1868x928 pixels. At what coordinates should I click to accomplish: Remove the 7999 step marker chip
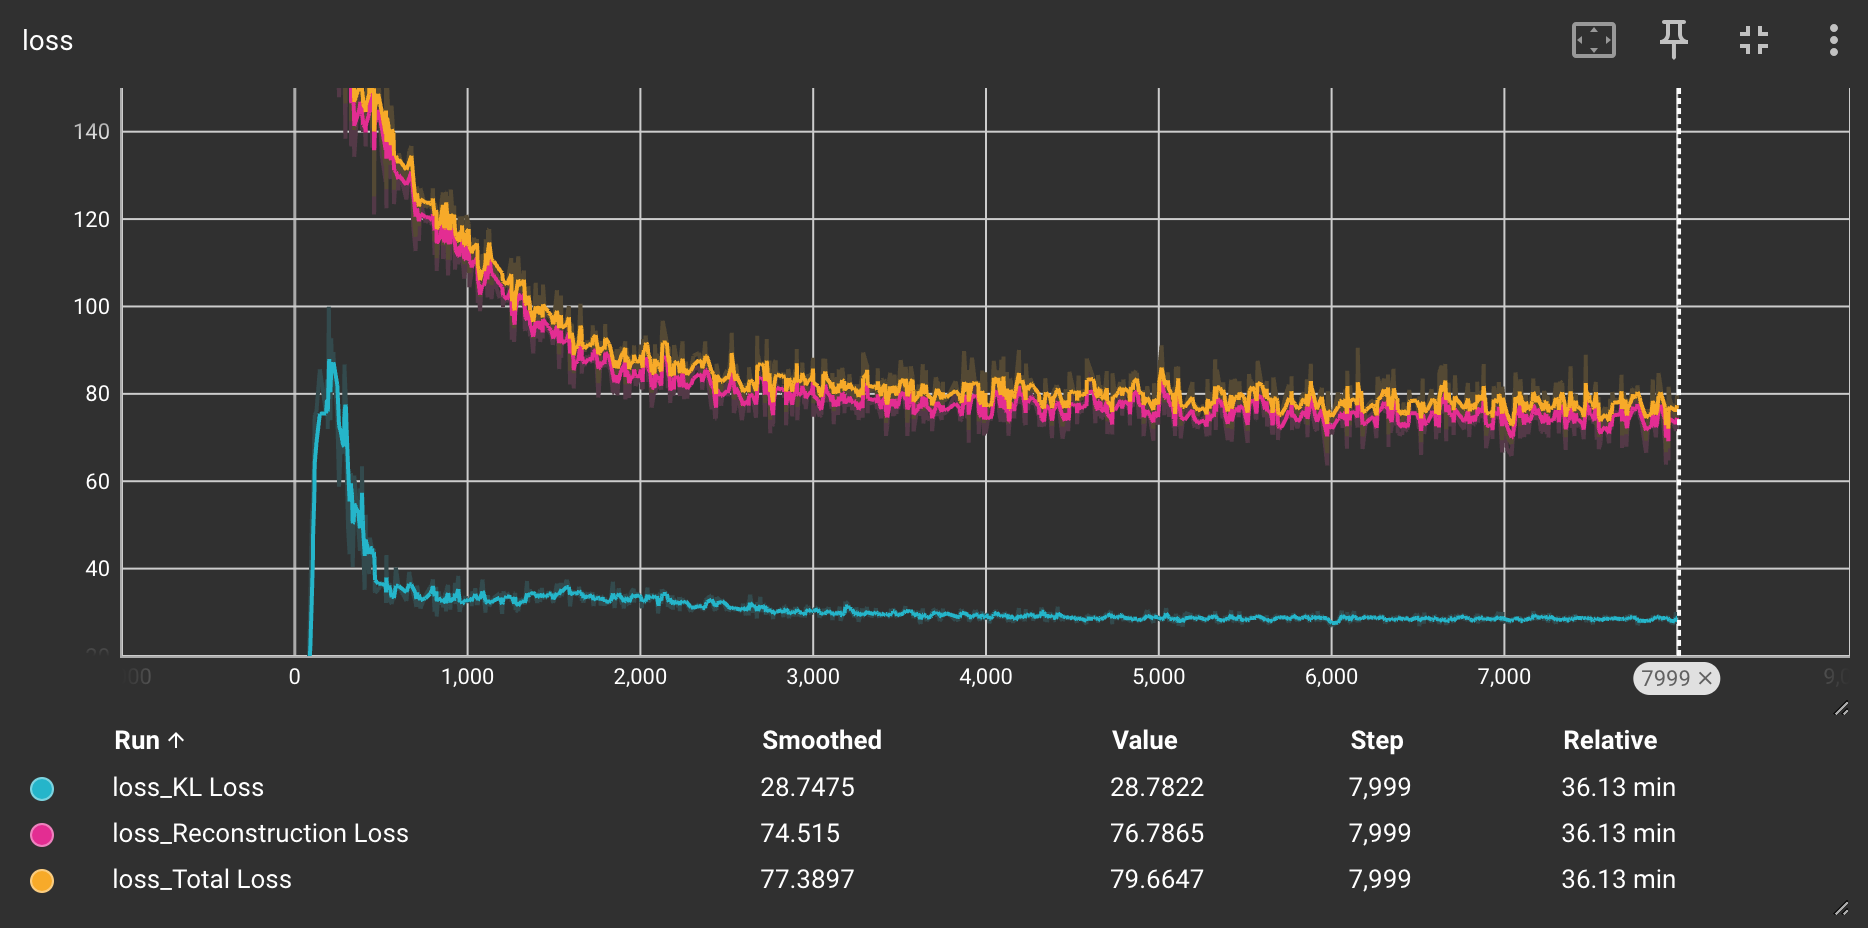tap(1705, 679)
